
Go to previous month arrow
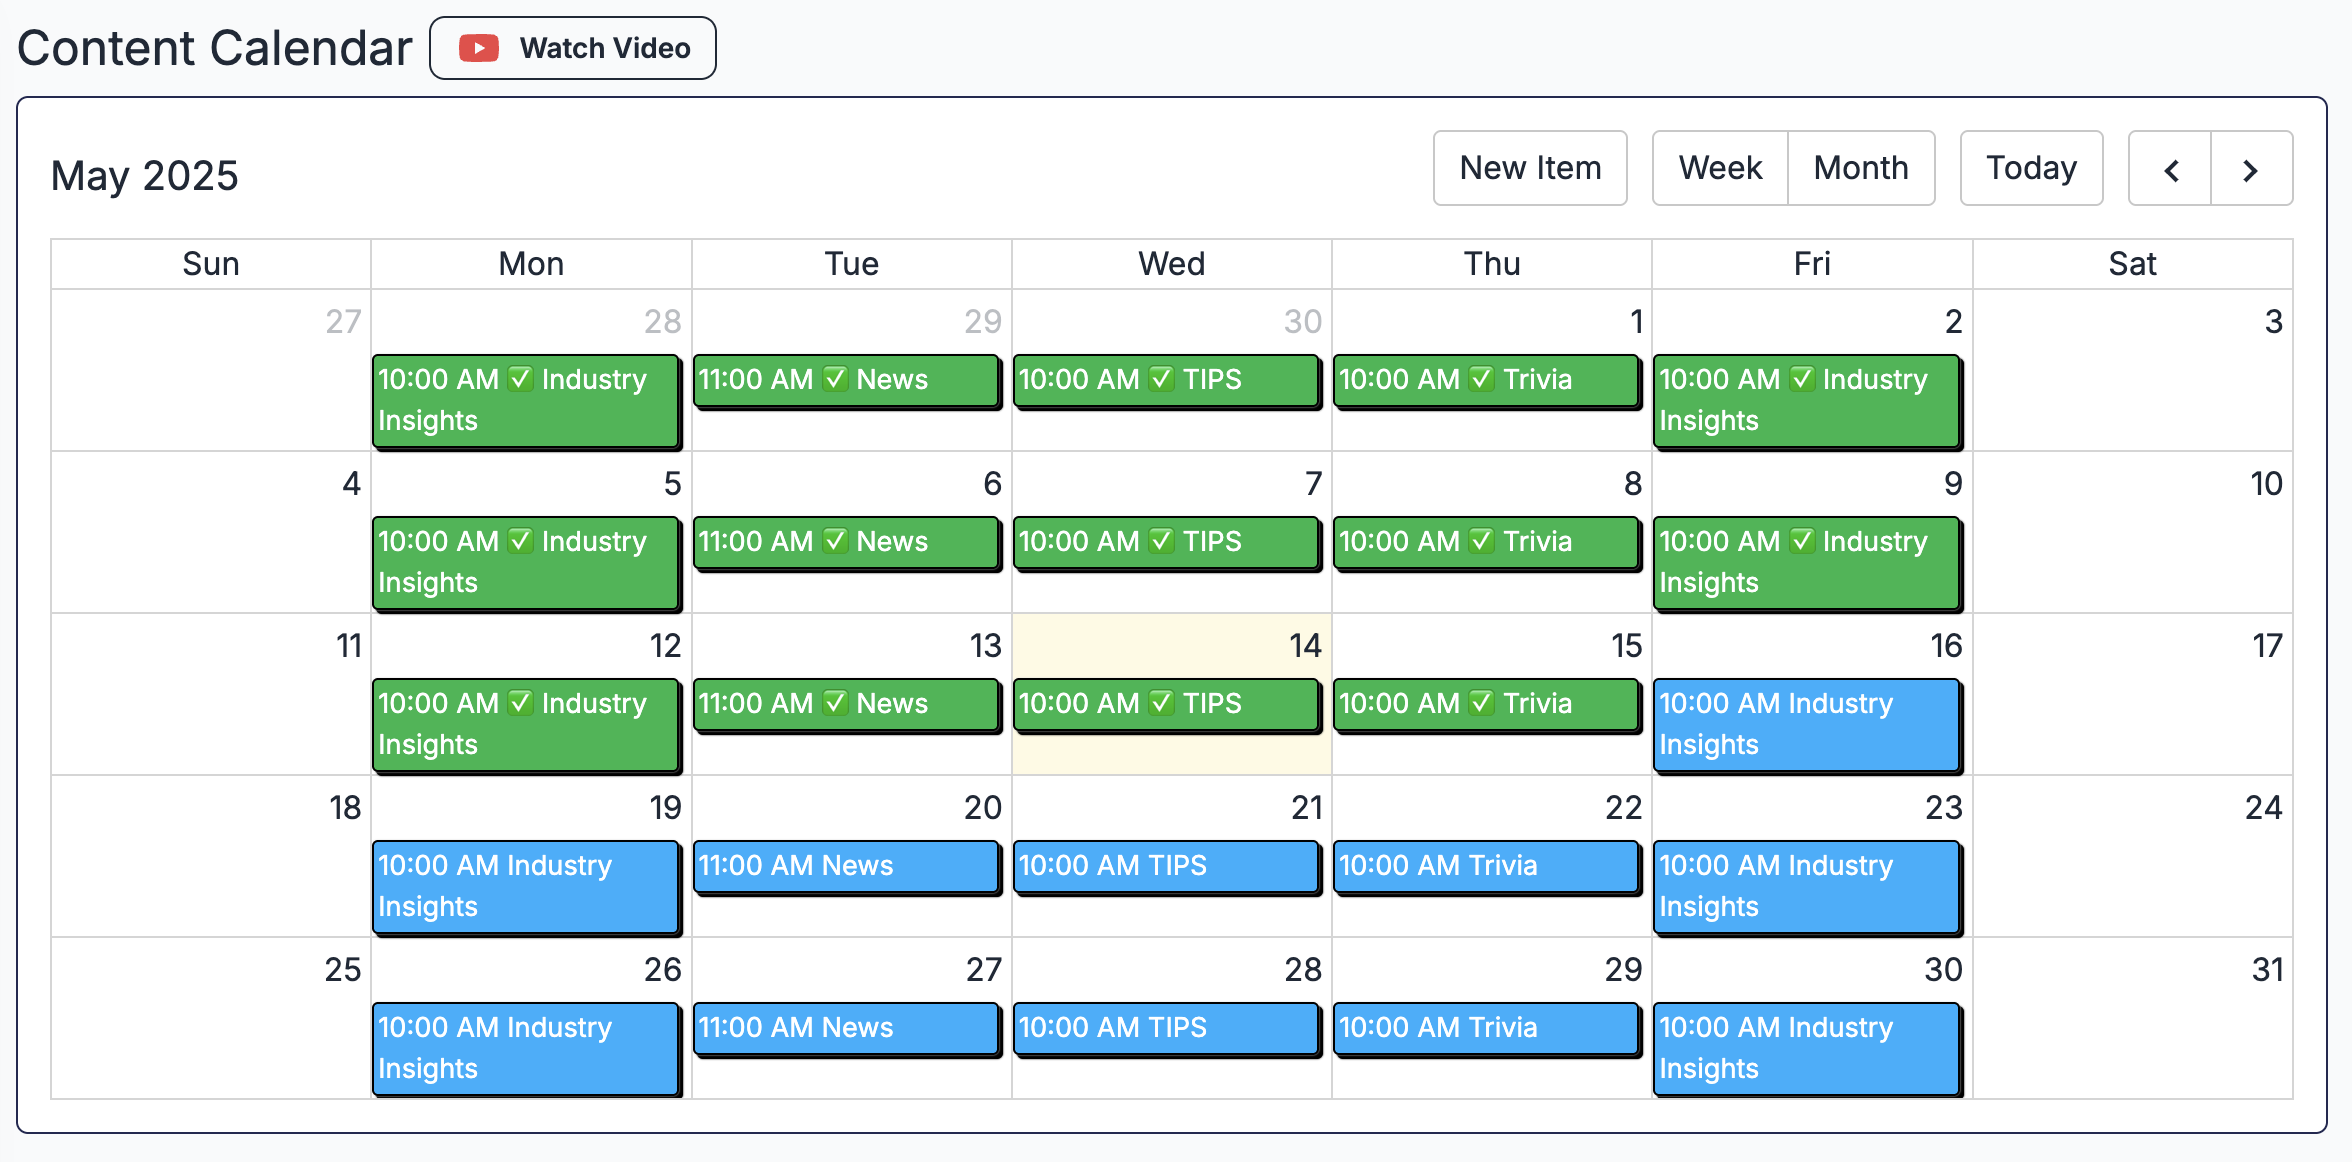coord(2170,169)
